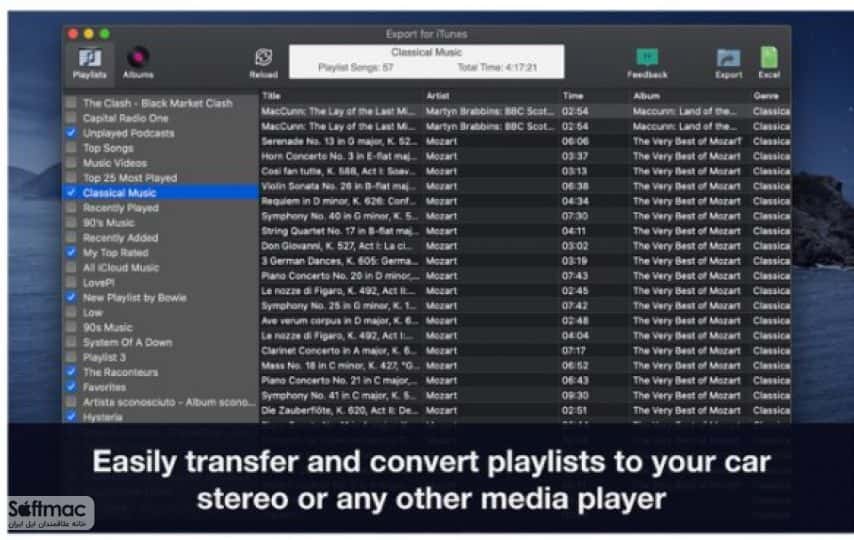Uncheck the Favorites checkbox
The width and height of the screenshot is (854, 540).
[71, 387]
